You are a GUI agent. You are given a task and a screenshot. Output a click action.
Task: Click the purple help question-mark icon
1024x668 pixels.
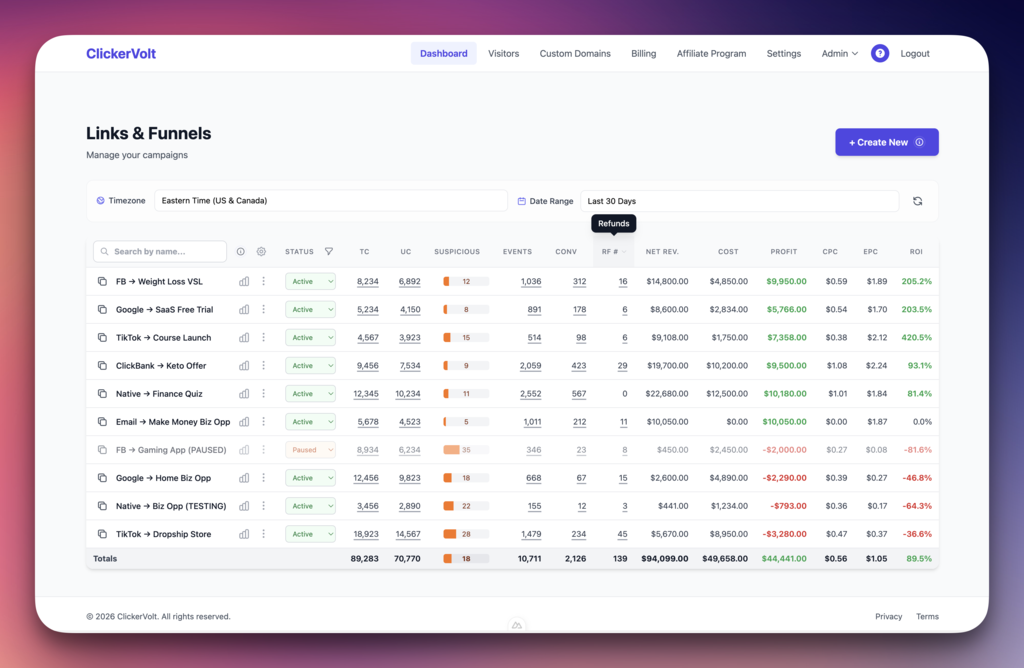[x=879, y=53]
